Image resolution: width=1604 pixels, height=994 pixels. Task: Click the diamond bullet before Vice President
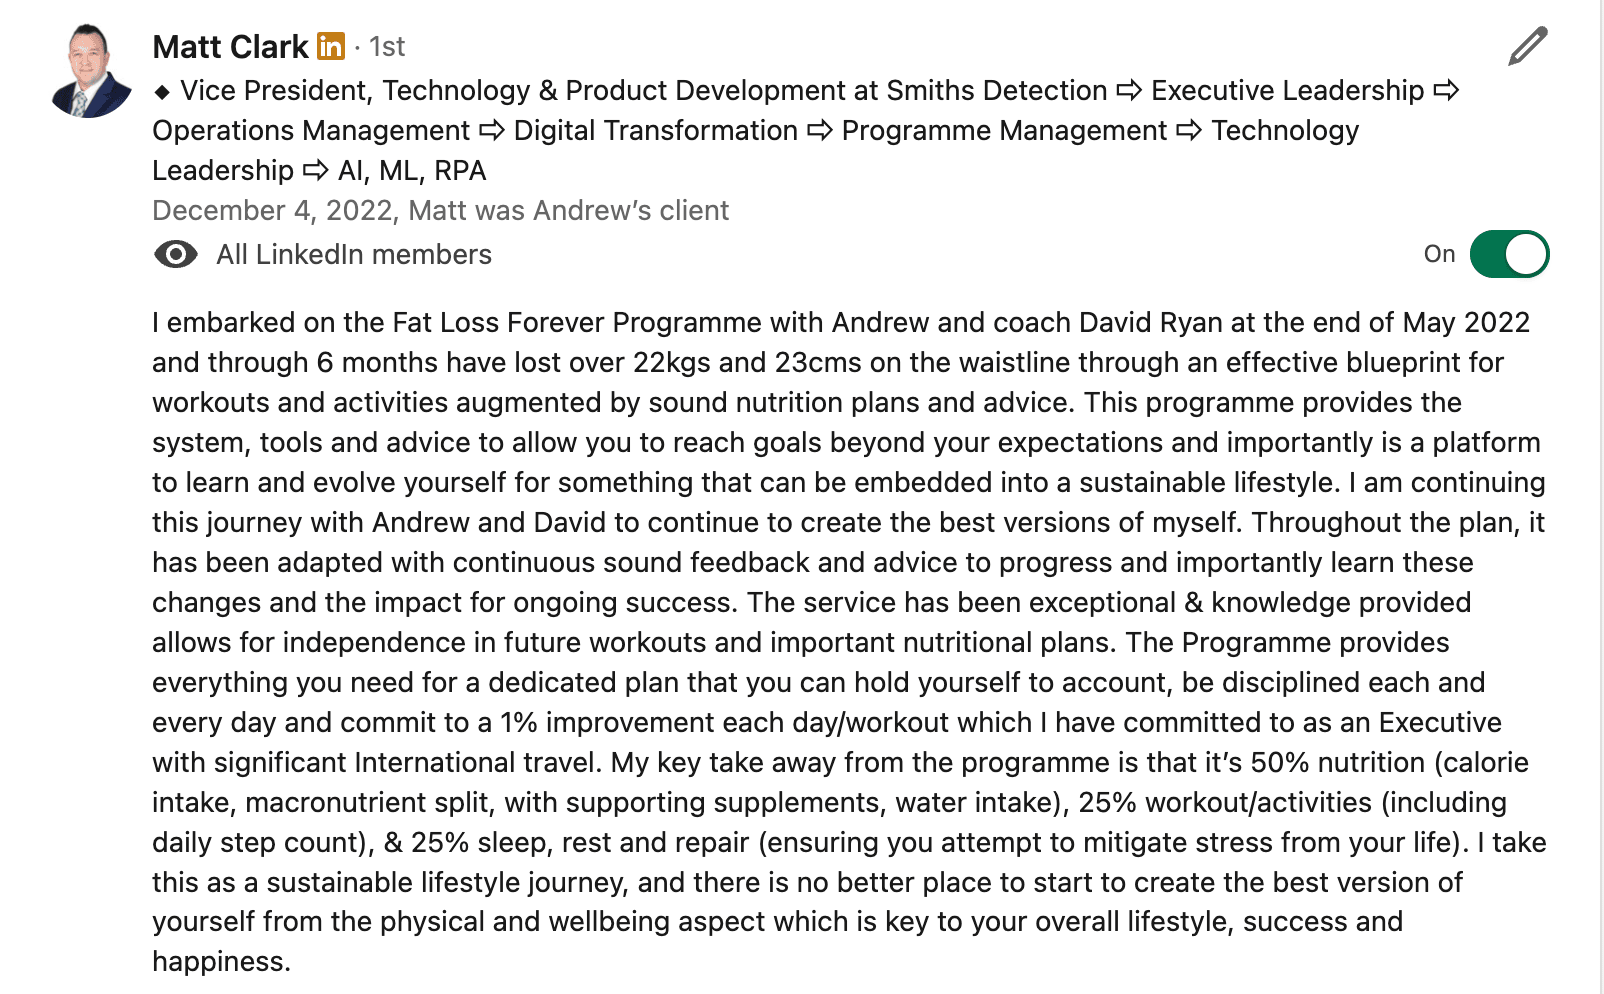162,92
